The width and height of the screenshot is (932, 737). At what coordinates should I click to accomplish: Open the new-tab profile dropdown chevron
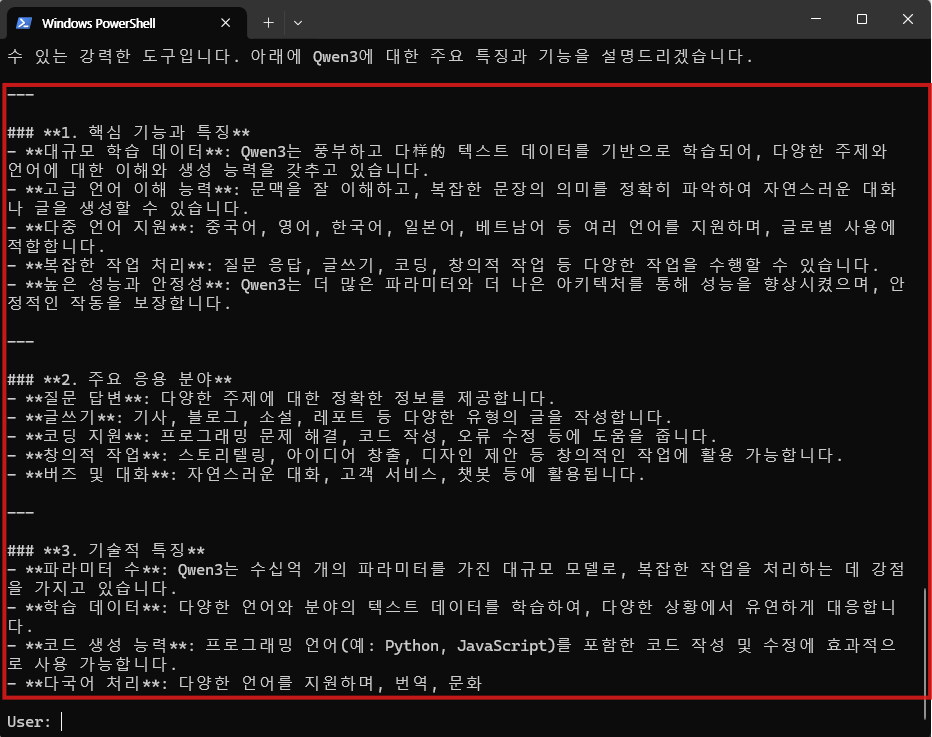tap(298, 23)
